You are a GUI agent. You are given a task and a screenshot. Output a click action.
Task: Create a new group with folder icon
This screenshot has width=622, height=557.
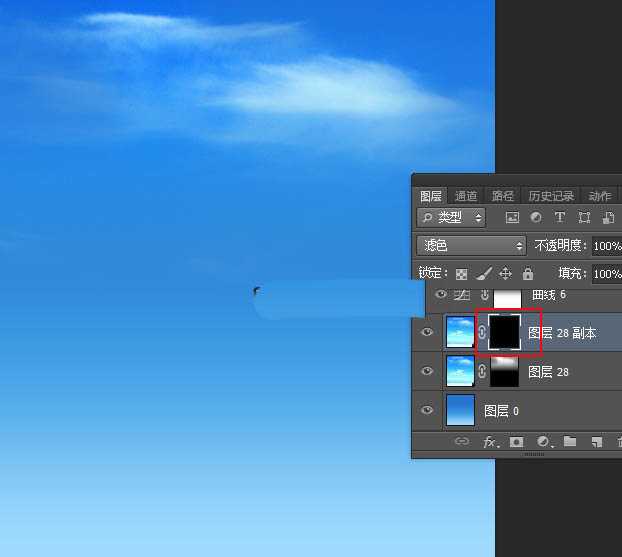(570, 441)
